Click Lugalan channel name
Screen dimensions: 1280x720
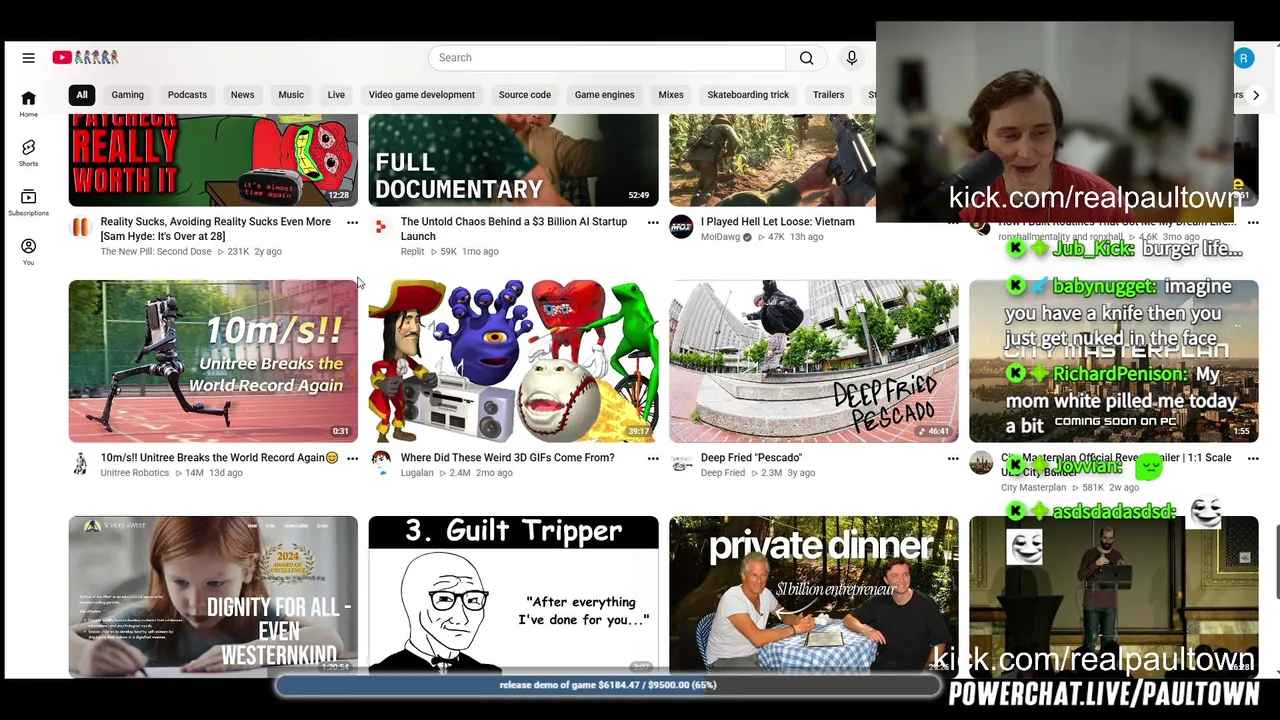(417, 473)
